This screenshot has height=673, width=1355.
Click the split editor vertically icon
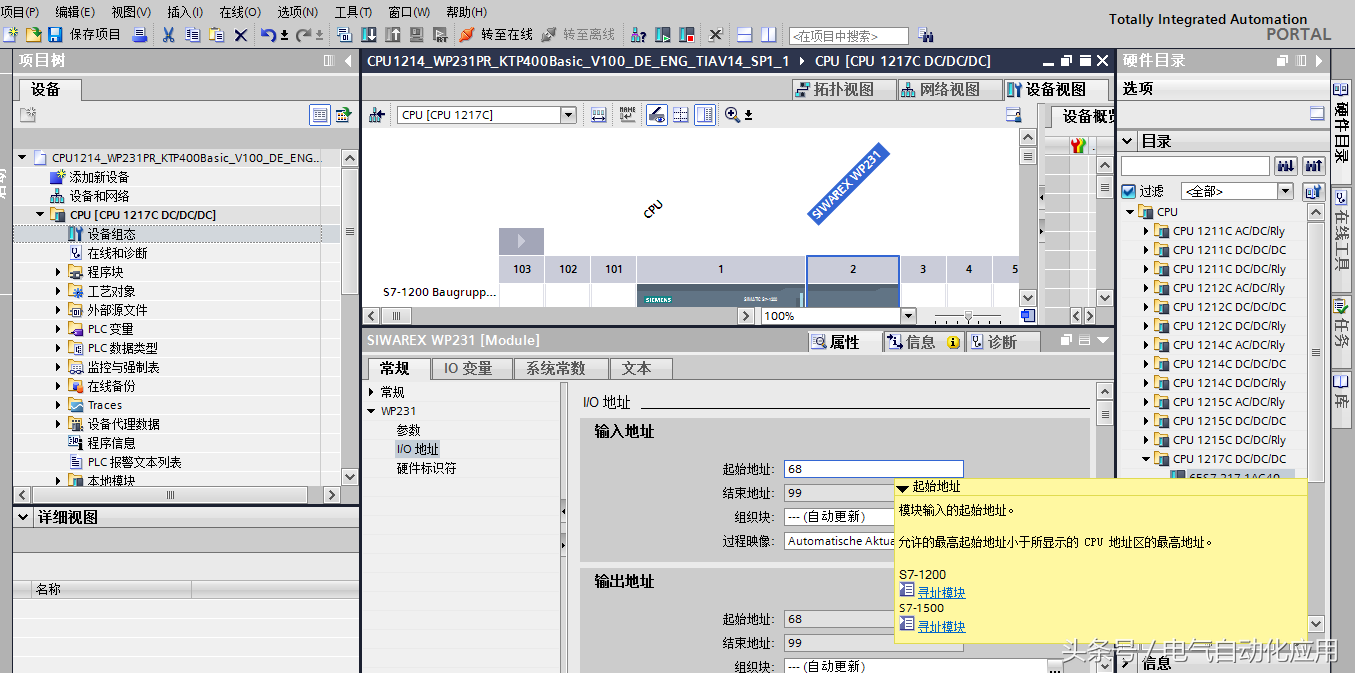coord(768,35)
